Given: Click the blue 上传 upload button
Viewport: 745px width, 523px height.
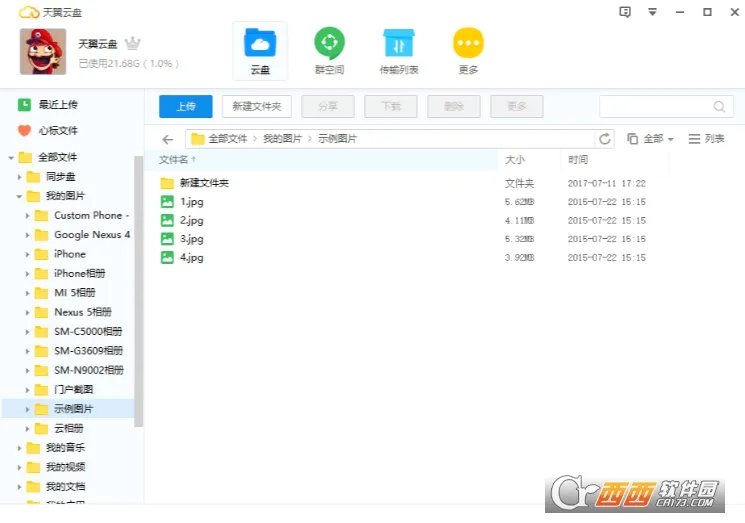Looking at the screenshot, I should click(x=186, y=106).
